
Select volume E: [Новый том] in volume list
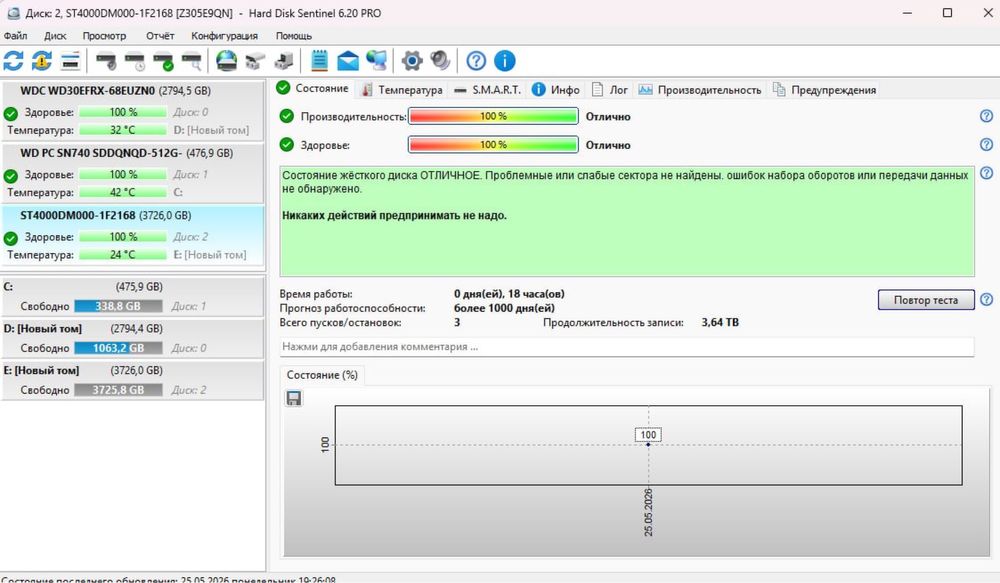133,380
